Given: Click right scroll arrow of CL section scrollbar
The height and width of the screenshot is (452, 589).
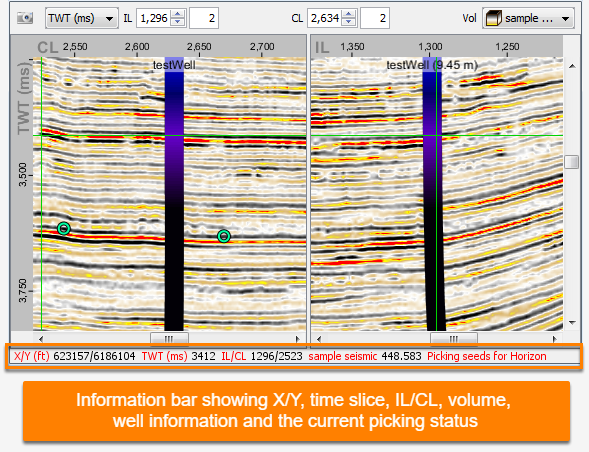Looking at the screenshot, I should tap(298, 339).
